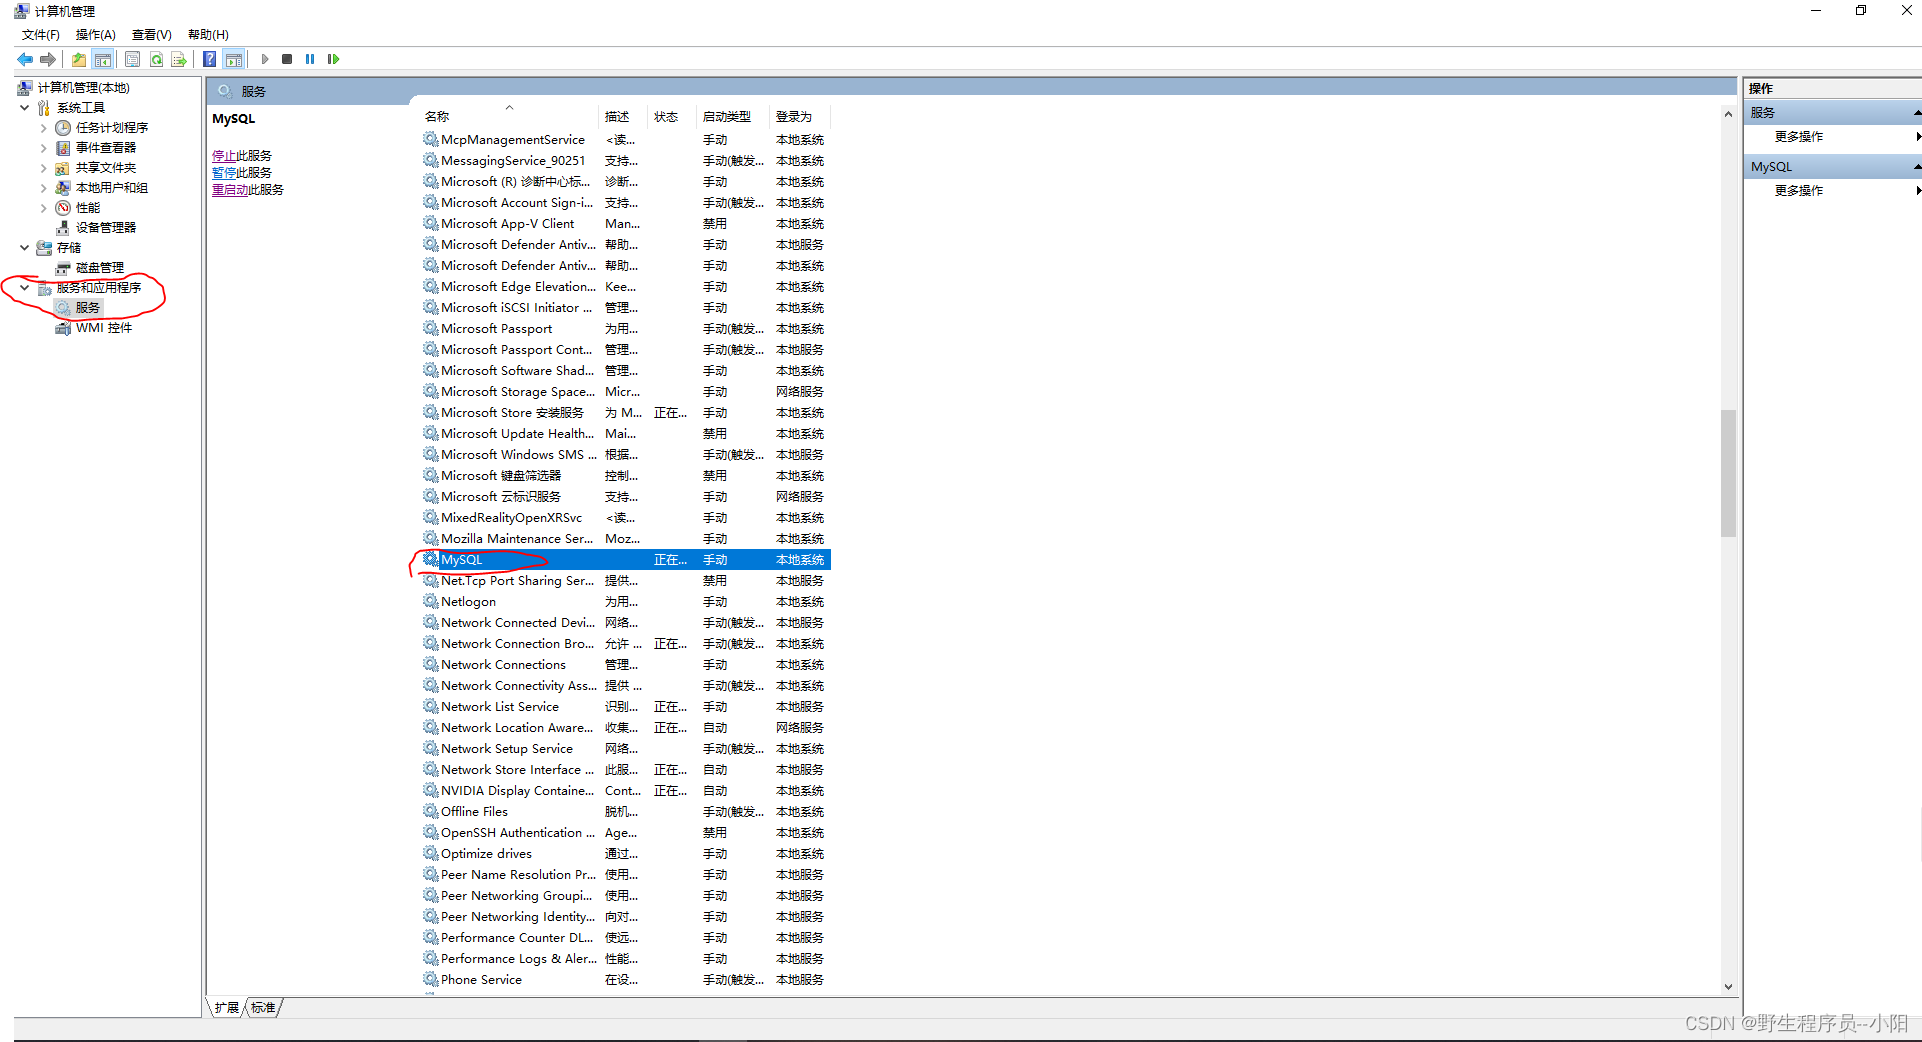Viewport: 1922px width, 1042px height.
Task: Expand the 本地用户和组 tree node
Action: [43, 188]
